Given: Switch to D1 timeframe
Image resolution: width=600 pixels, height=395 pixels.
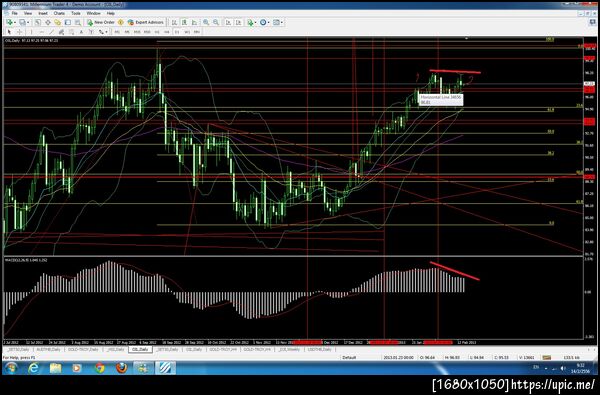Looking at the screenshot, I should [177, 32].
